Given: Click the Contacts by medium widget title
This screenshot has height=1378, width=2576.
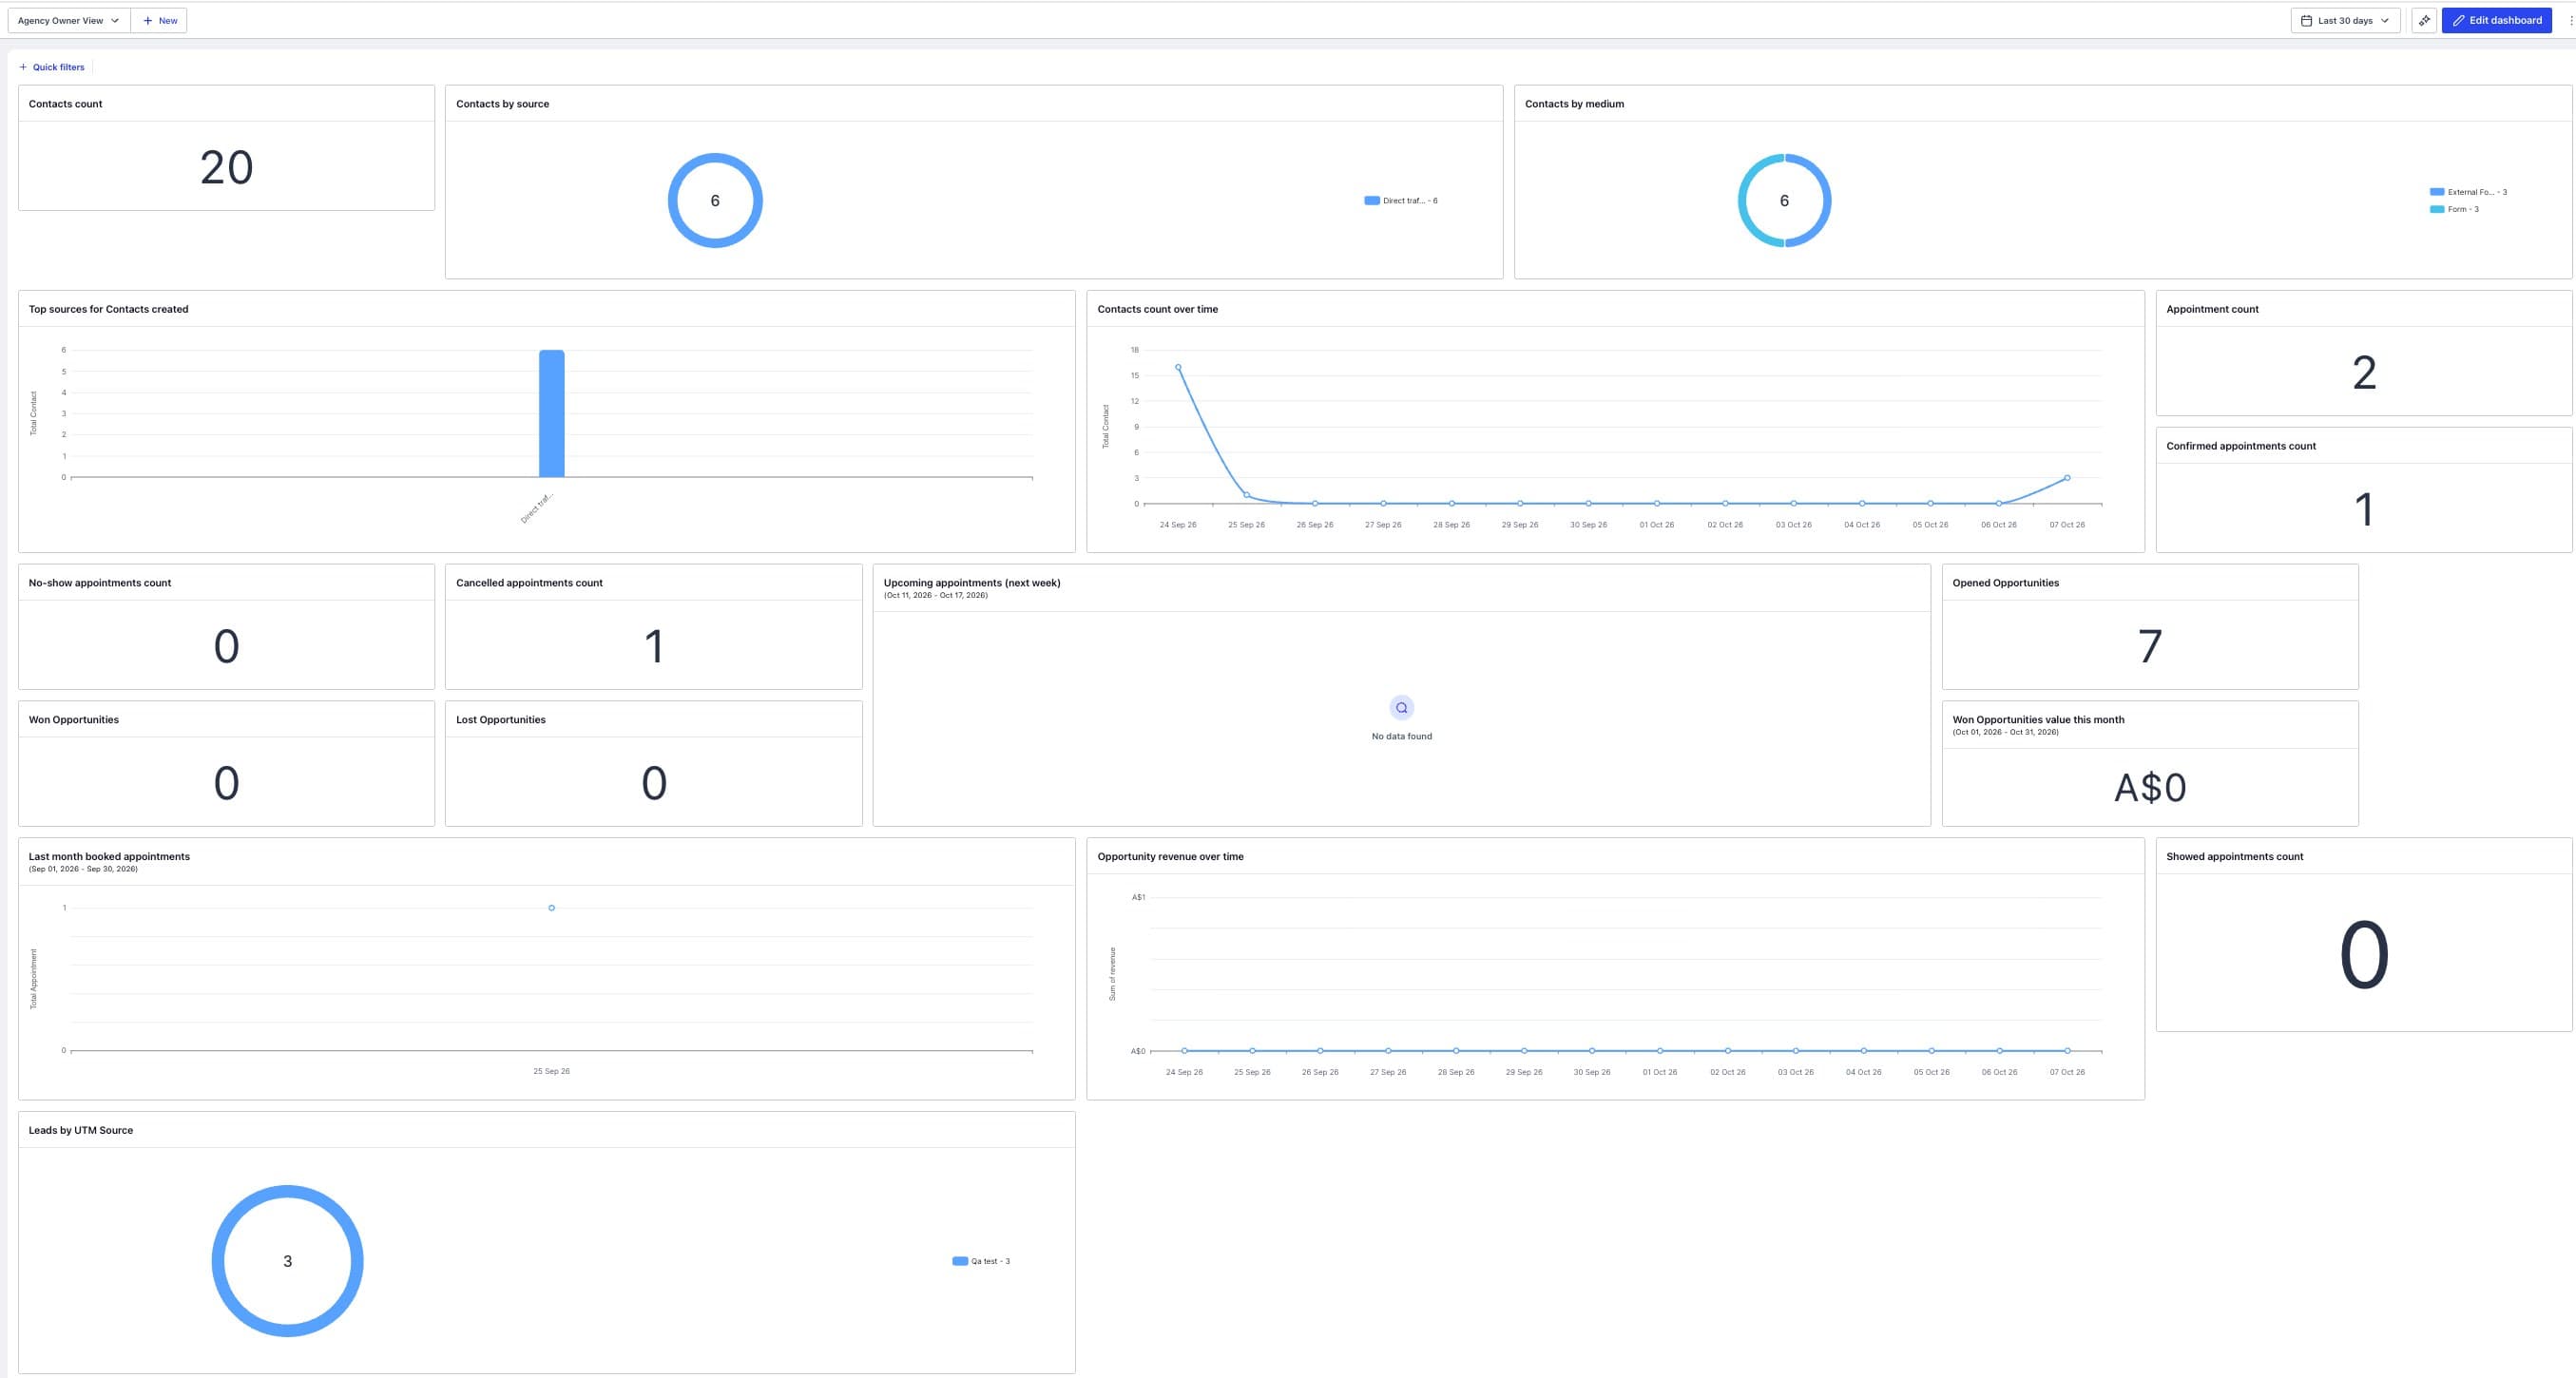Looking at the screenshot, I should click(1574, 104).
